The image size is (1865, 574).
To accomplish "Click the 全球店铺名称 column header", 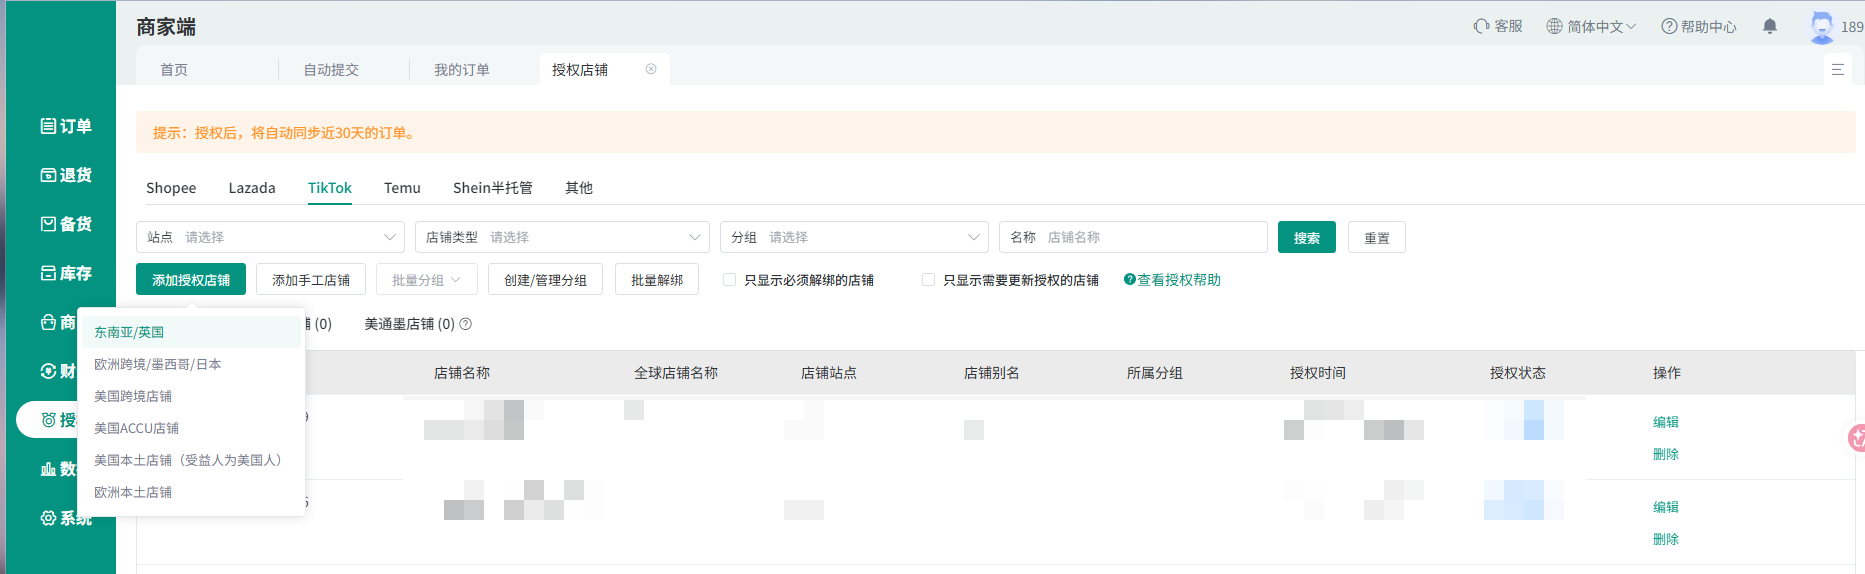I will pos(676,373).
